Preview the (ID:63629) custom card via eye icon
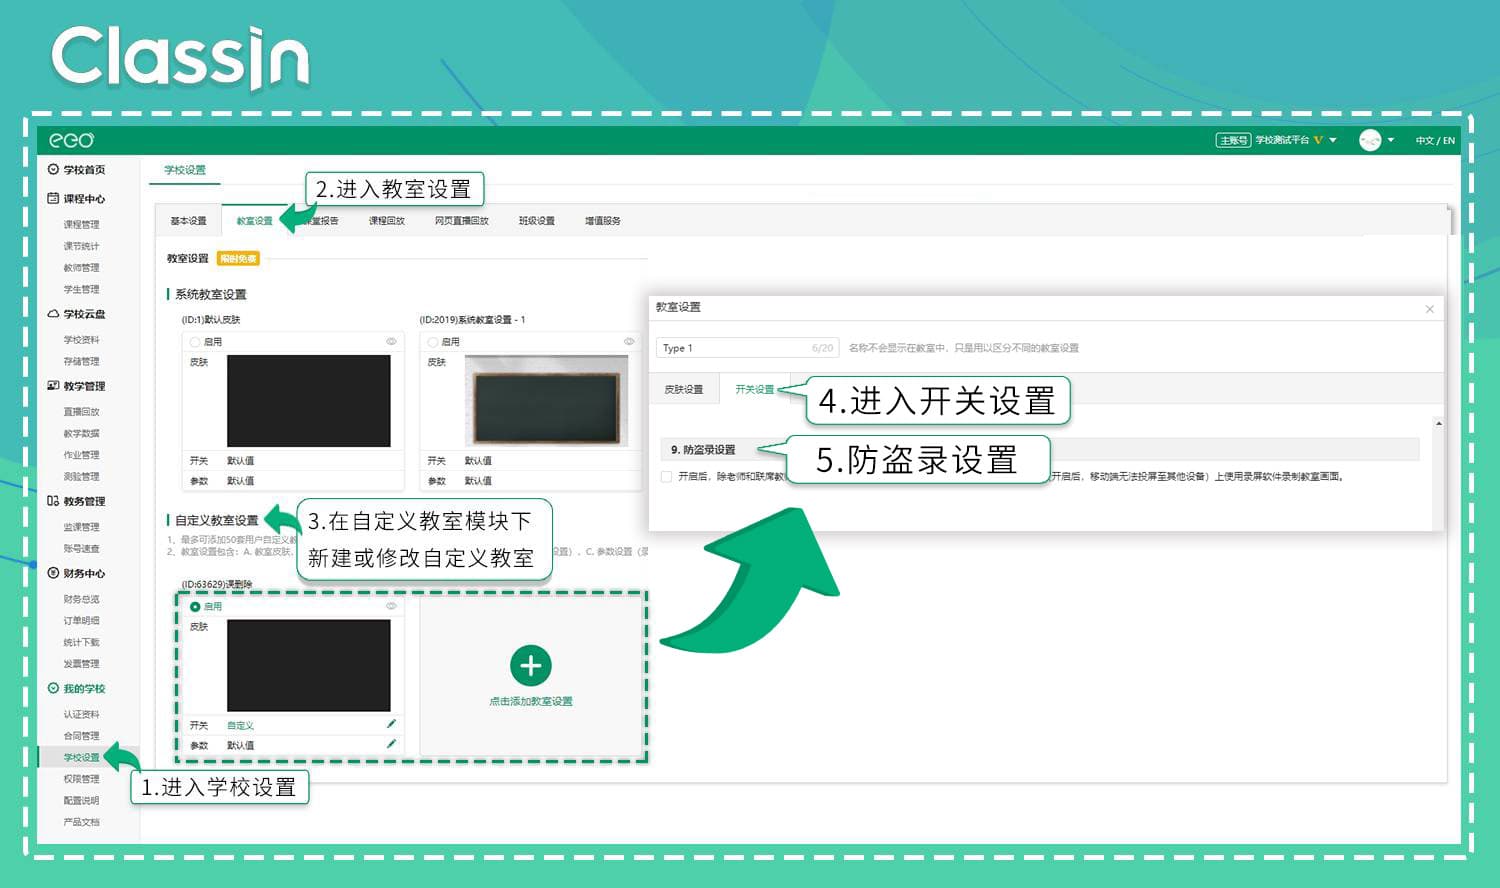This screenshot has height=888, width=1500. pyautogui.click(x=391, y=606)
